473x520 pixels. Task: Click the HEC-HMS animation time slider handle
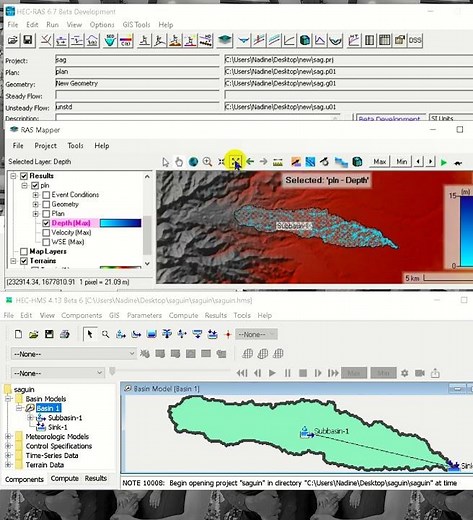tap(112, 371)
